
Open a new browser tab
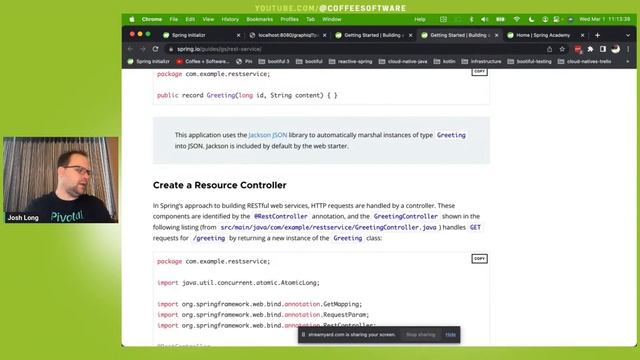pos(597,36)
